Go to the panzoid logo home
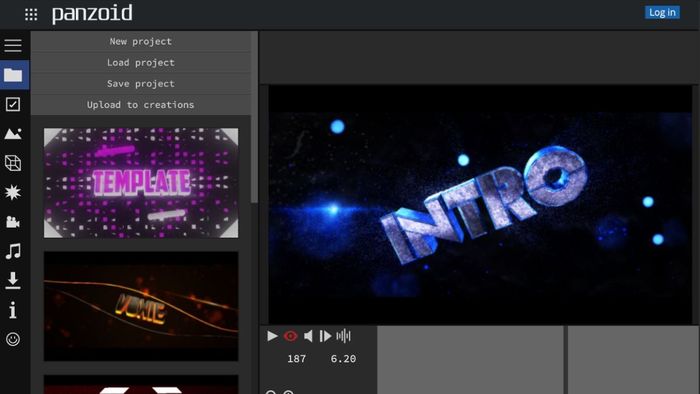 click(x=92, y=14)
